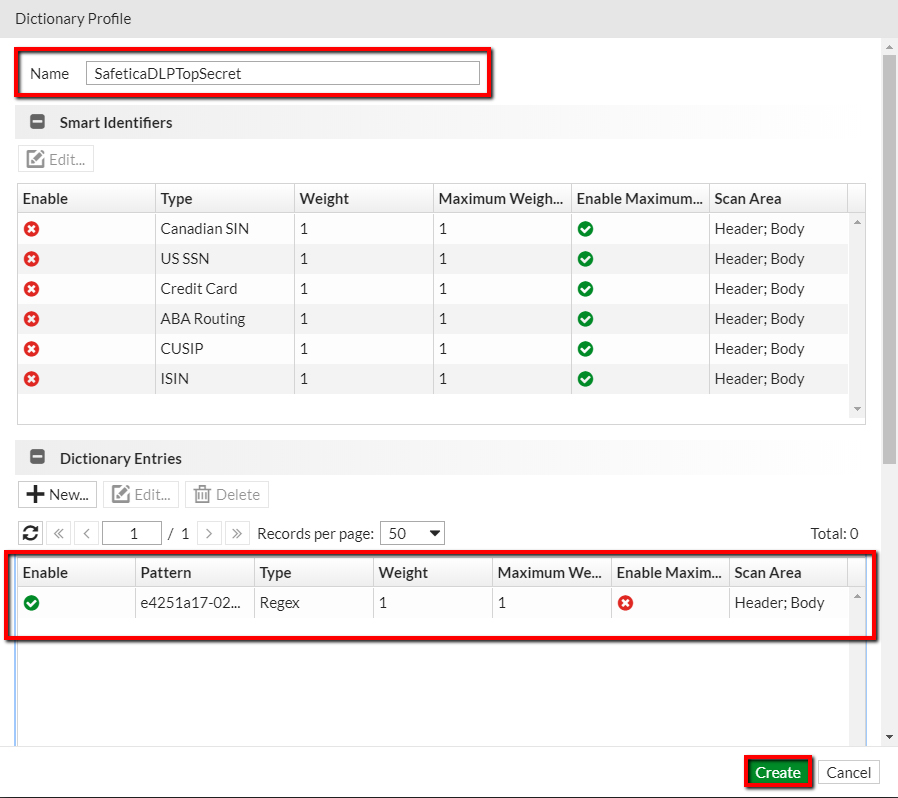This screenshot has height=798, width=898.
Task: Refresh the dictionary entries list
Action: tap(30, 533)
